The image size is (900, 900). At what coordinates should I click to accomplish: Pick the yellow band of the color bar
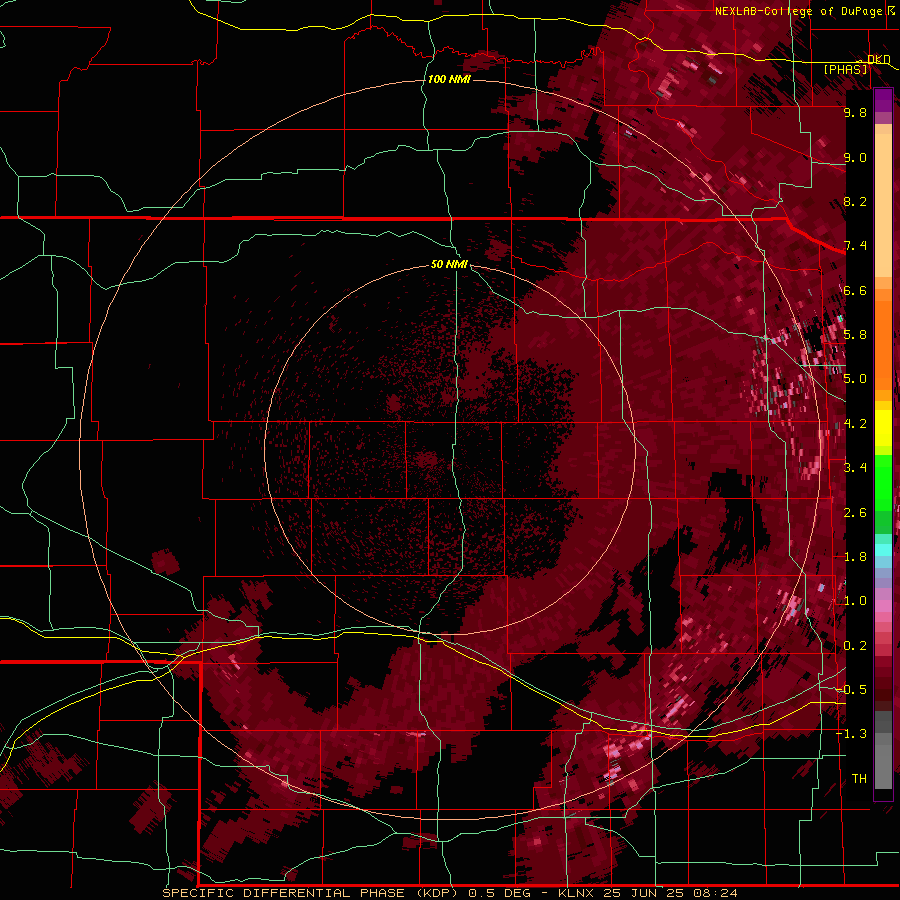pos(883,428)
